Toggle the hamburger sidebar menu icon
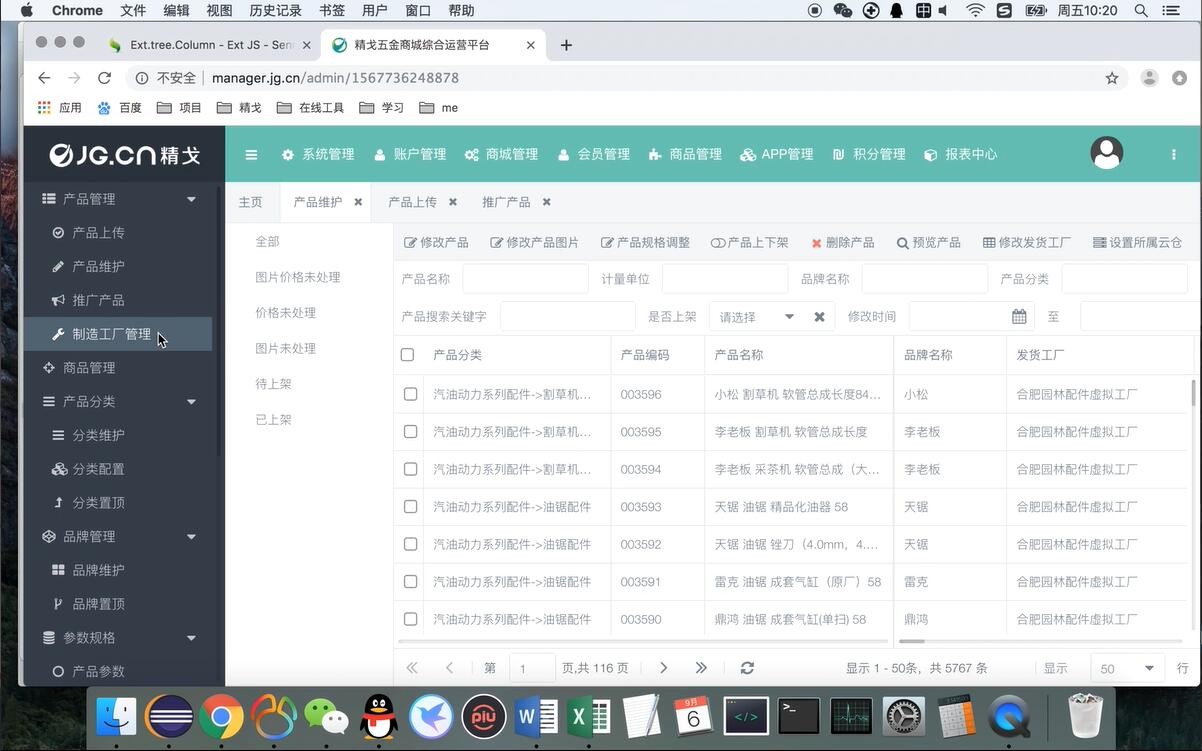The height and width of the screenshot is (751, 1202). 251,154
